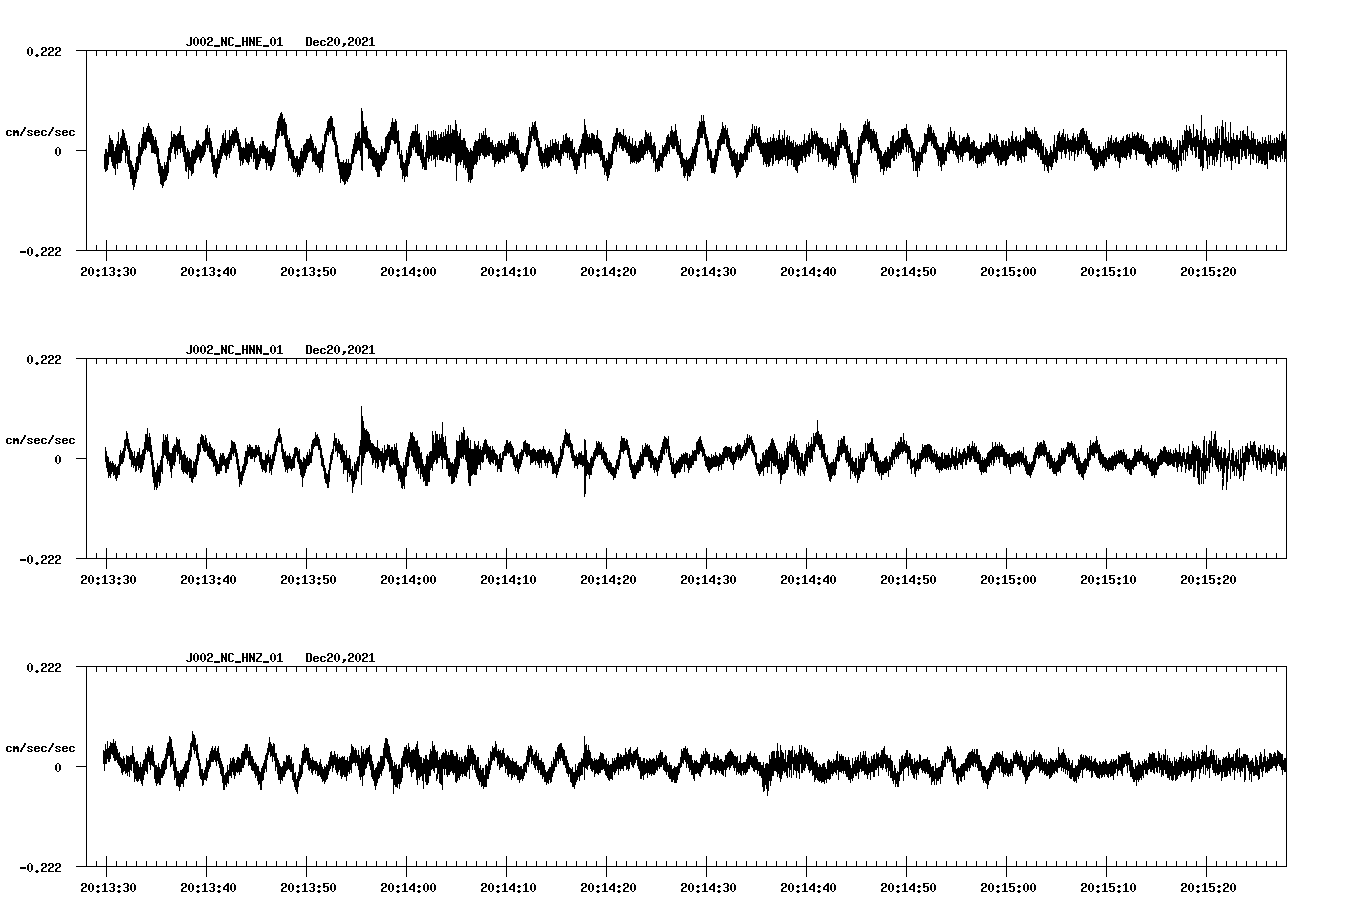Click the 0.222 upper limit on HNN plot
This screenshot has width=1358, height=924.
pos(43,359)
